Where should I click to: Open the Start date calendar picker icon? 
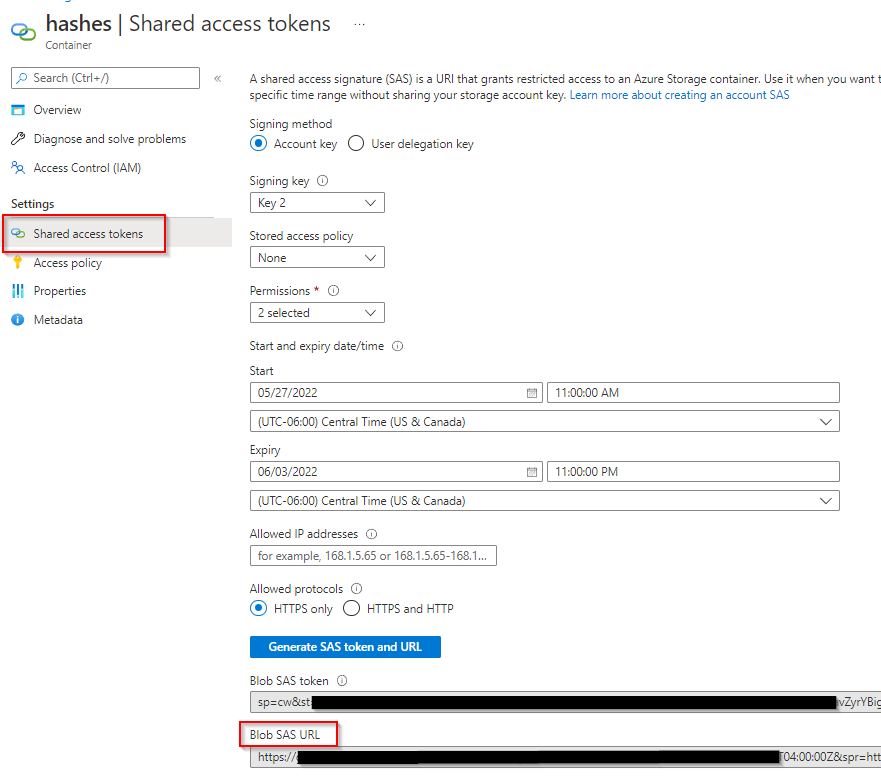tap(532, 393)
